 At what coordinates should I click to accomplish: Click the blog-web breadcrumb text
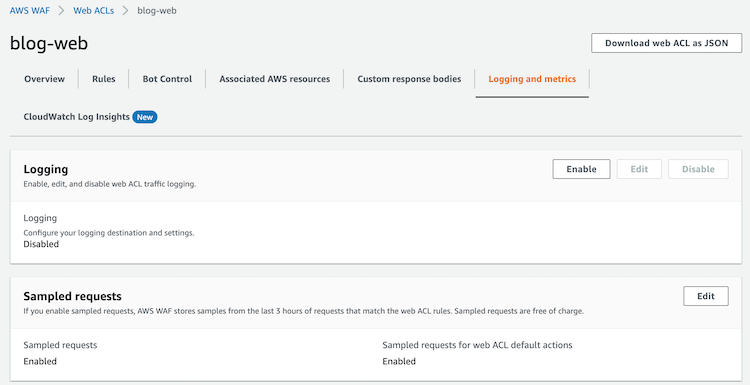(157, 11)
